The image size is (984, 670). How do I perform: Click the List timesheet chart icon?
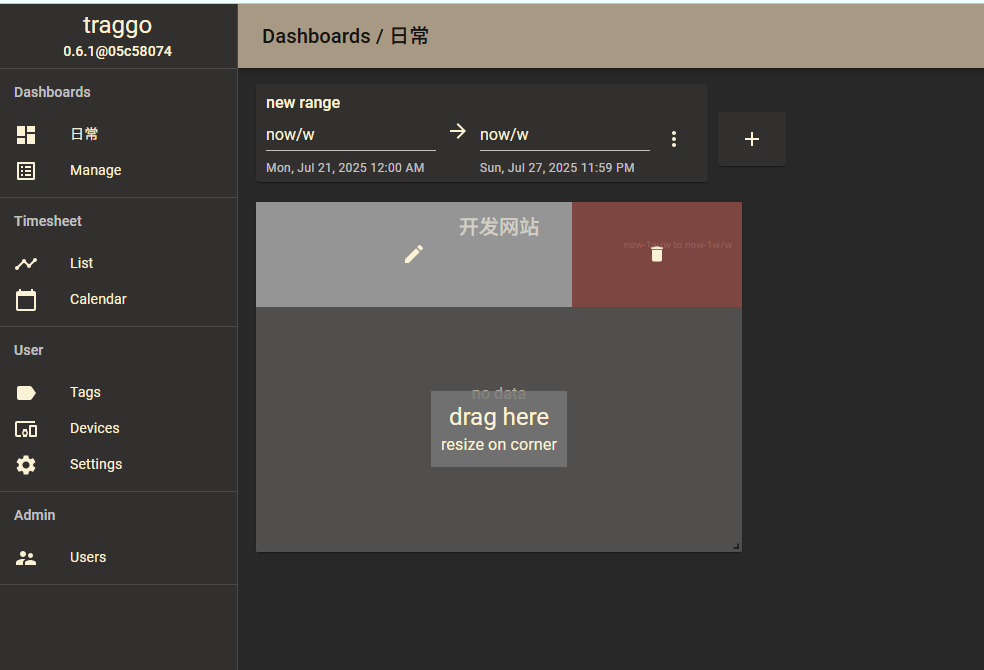[26, 263]
